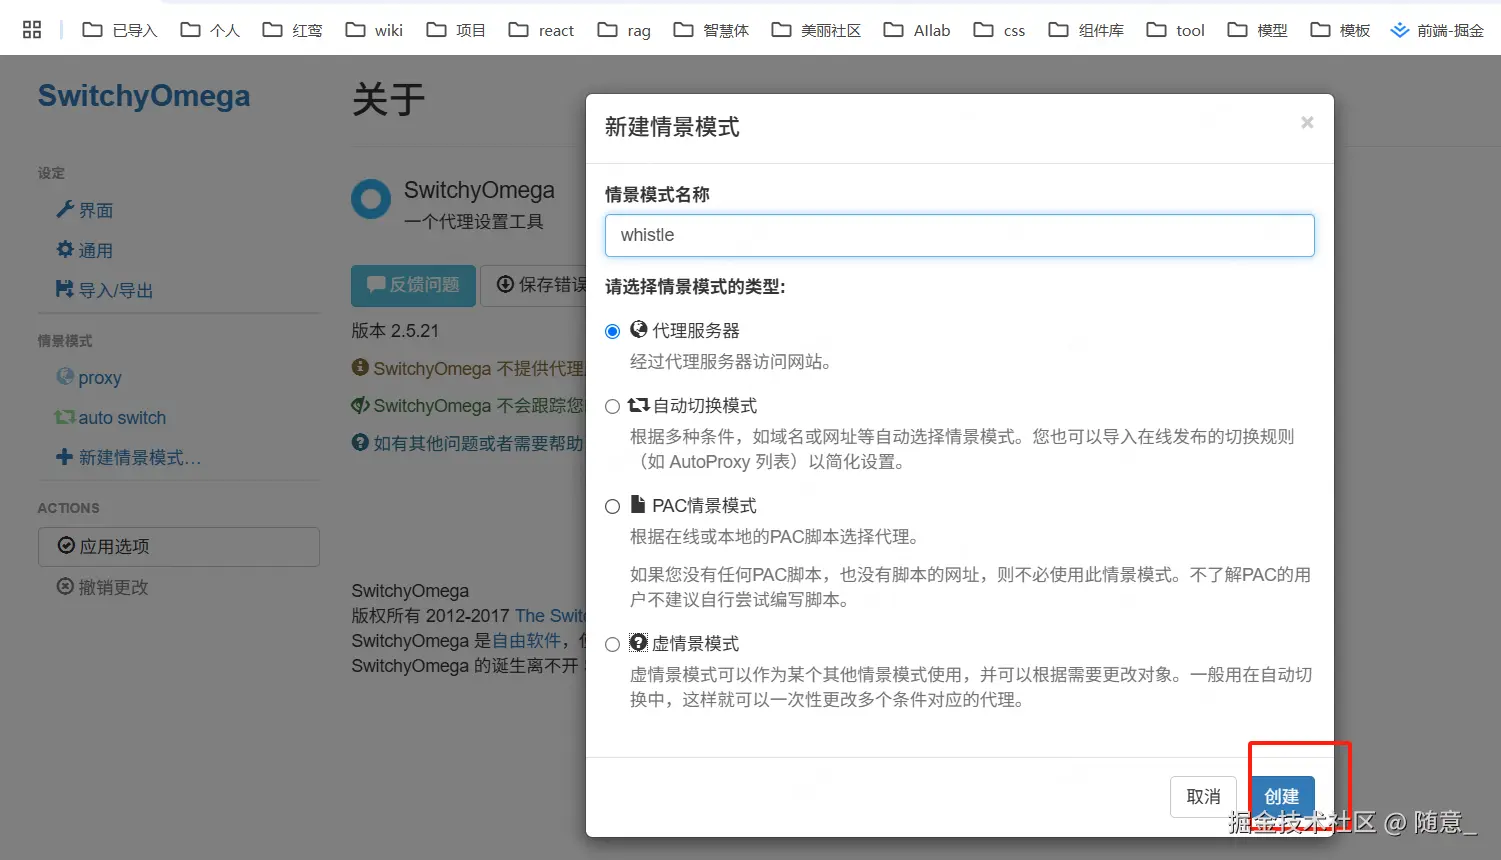Screen dimensions: 1501x860
Task: Open the css bookmark folder
Action: [x=999, y=30]
